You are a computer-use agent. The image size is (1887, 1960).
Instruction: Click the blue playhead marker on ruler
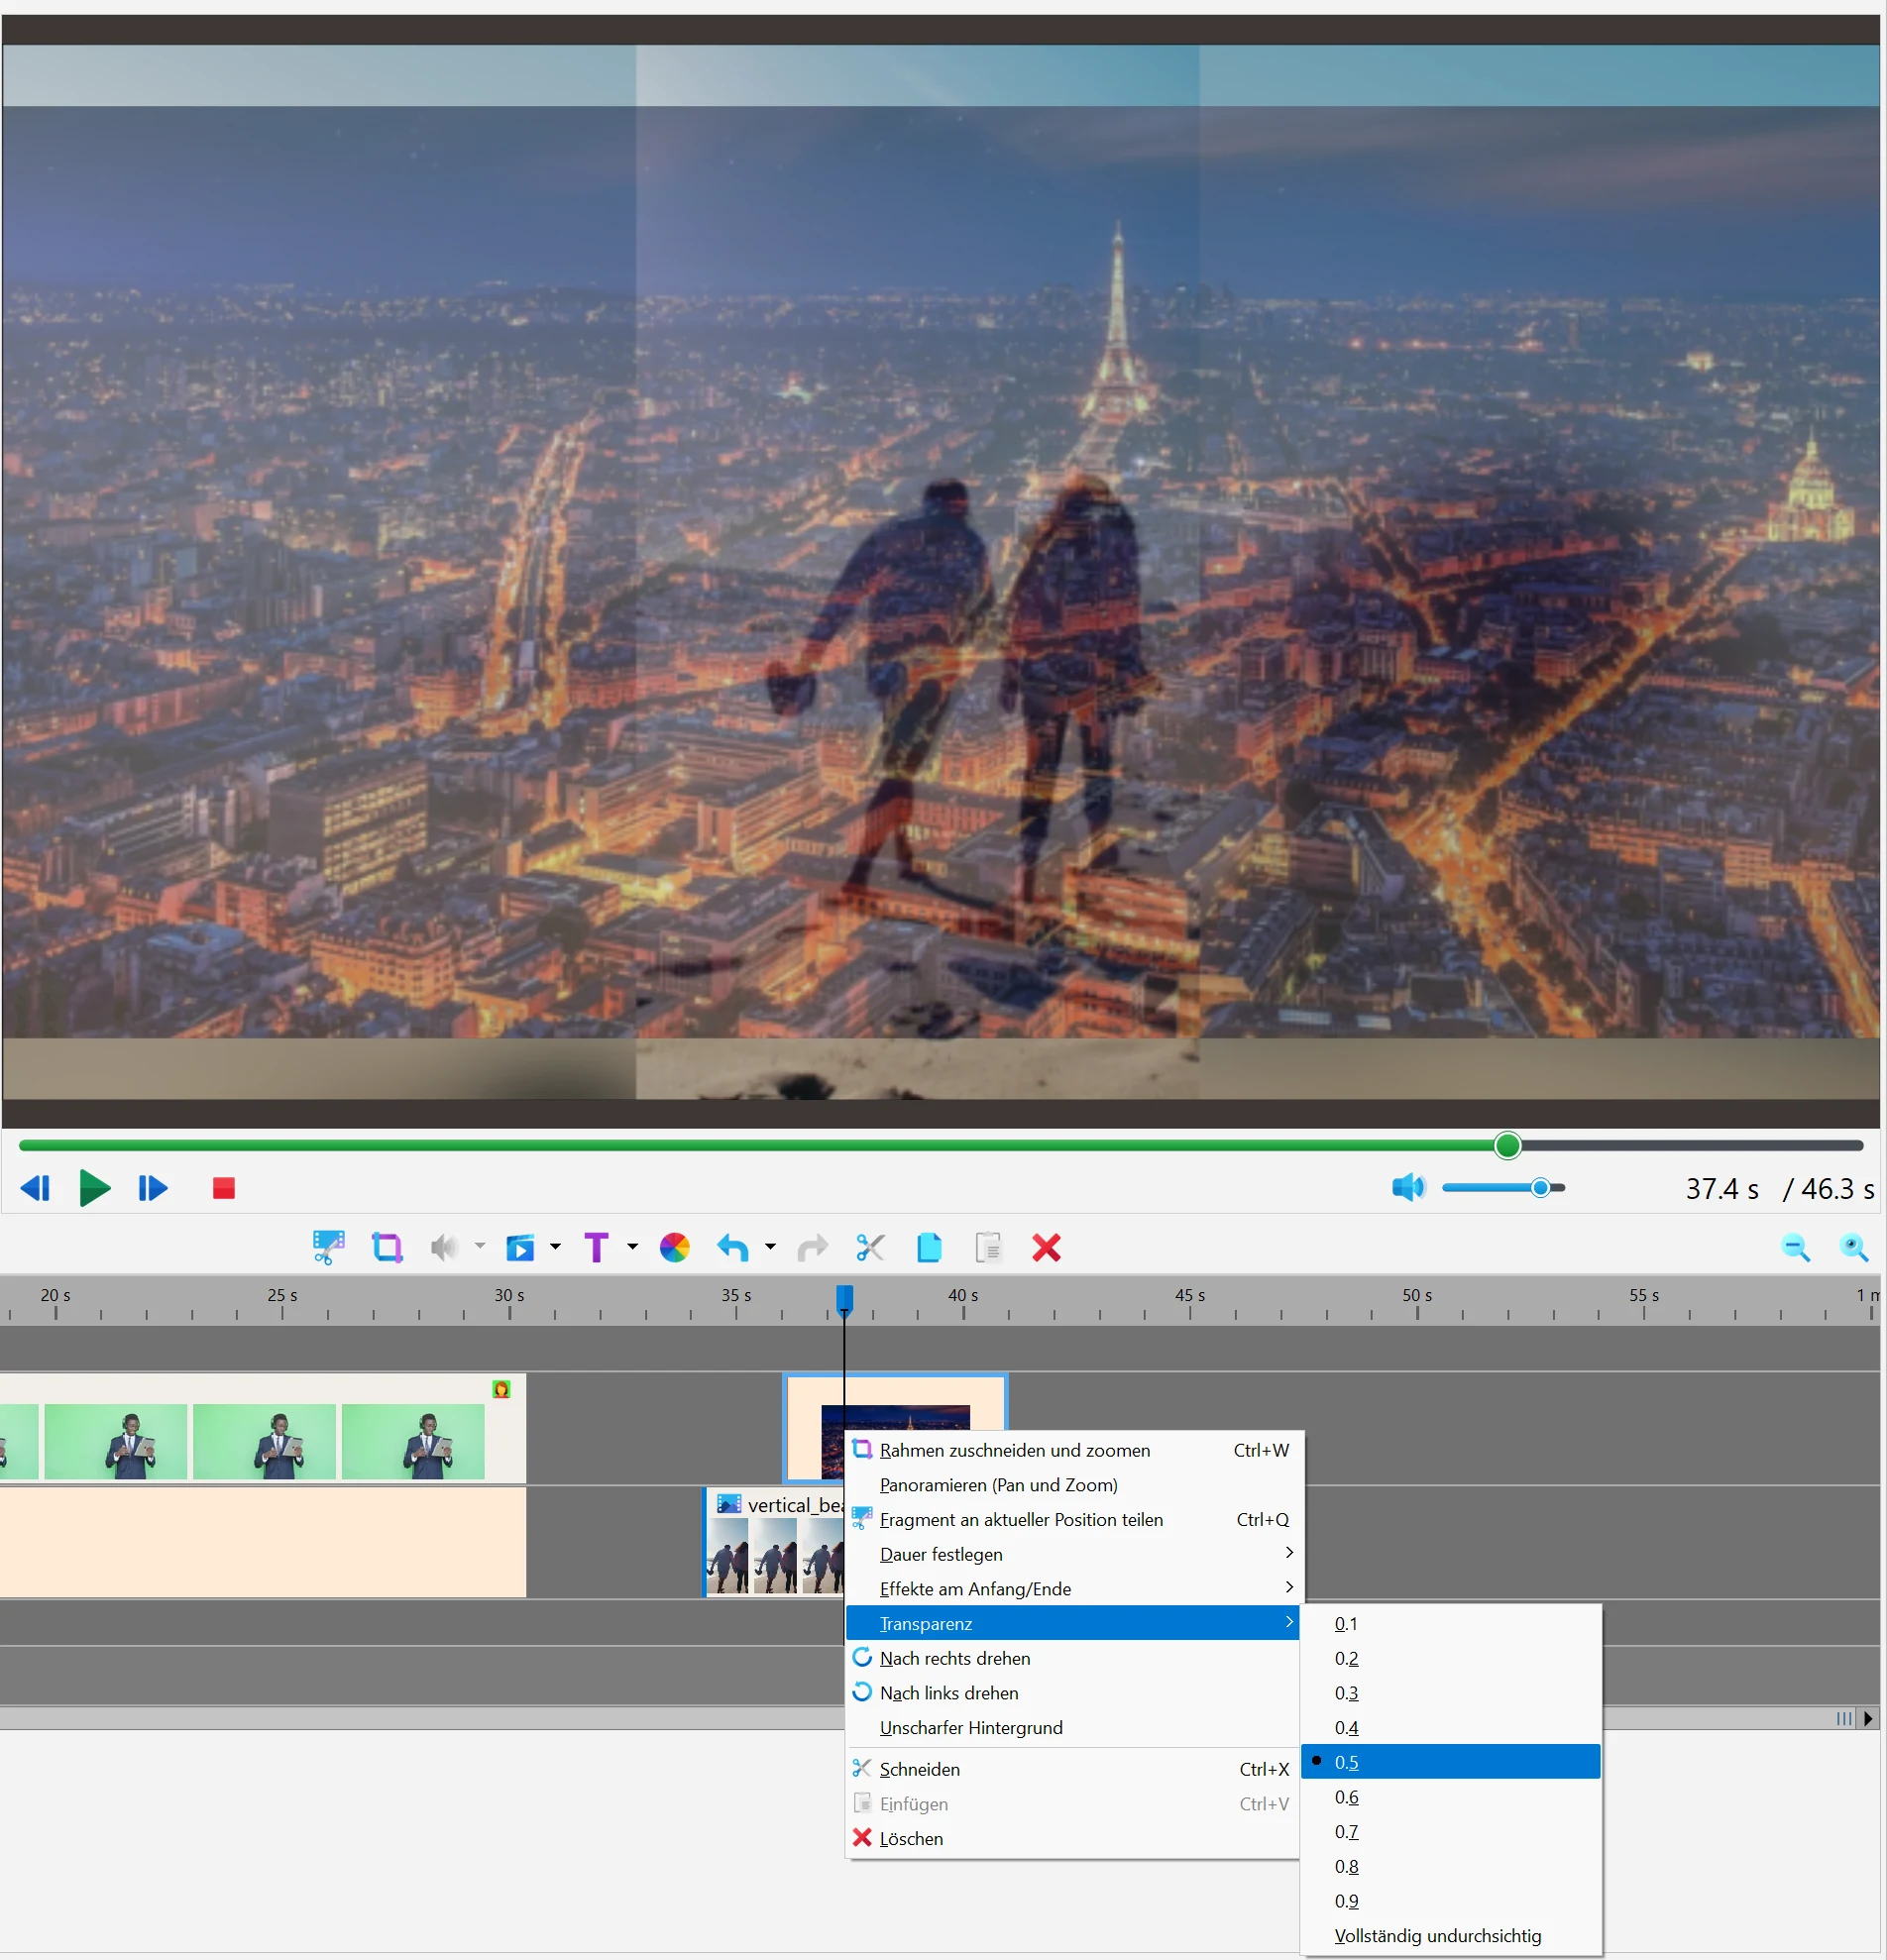pyautogui.click(x=845, y=1299)
